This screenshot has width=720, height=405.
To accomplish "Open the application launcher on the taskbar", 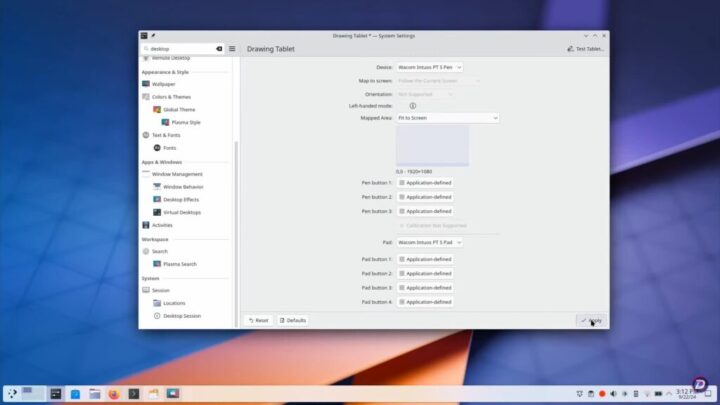I will [x=12, y=394].
